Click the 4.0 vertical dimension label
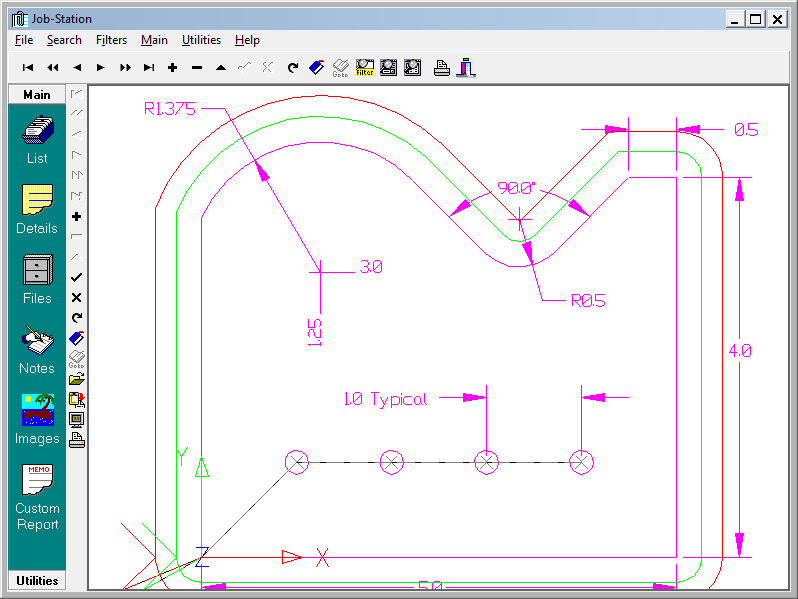 (x=740, y=351)
